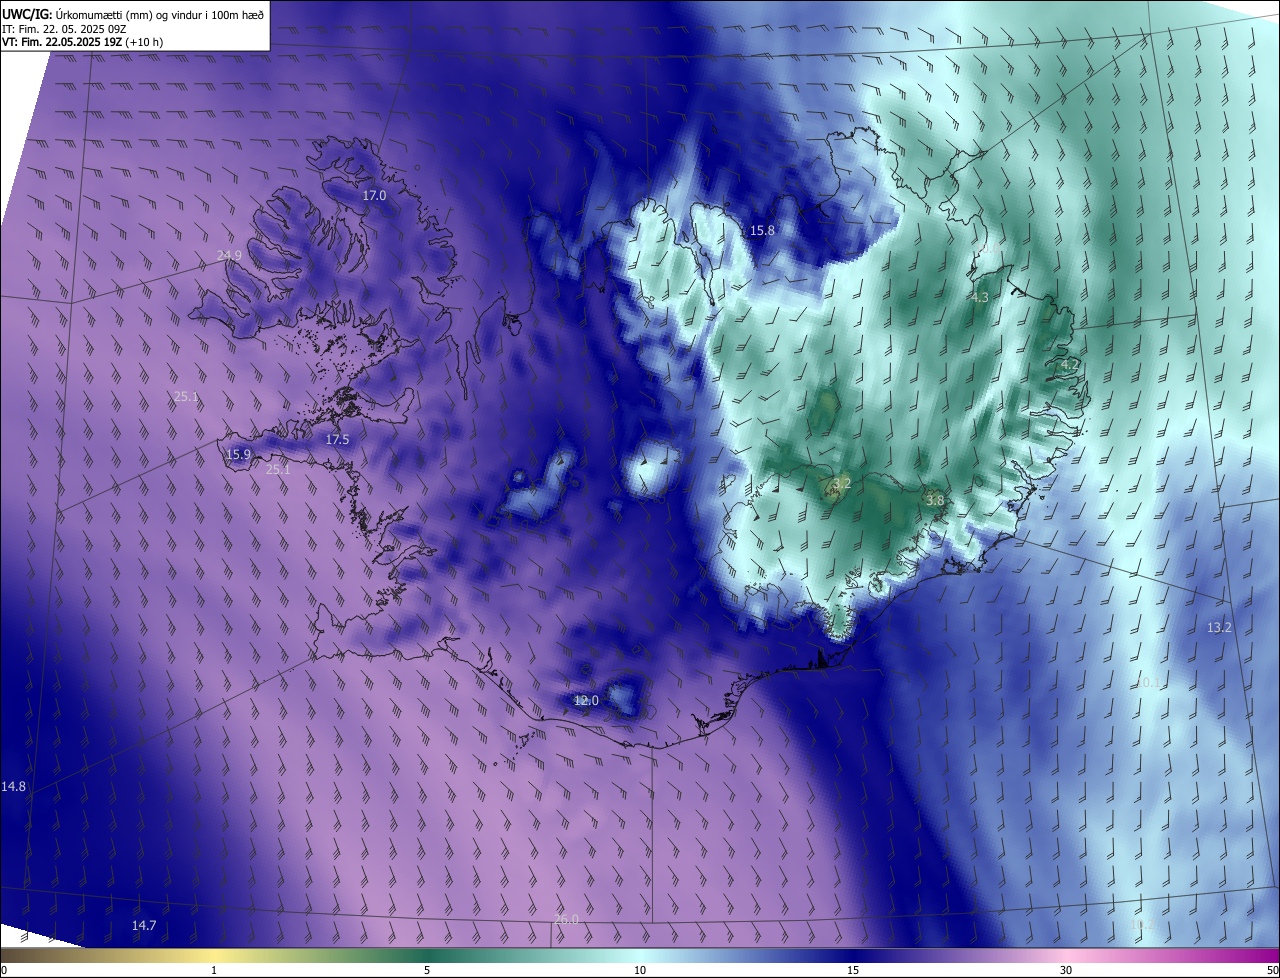Click the 'IT: Fim. 22. 05. 2025 09Z' line
The height and width of the screenshot is (978, 1280).
point(65,28)
